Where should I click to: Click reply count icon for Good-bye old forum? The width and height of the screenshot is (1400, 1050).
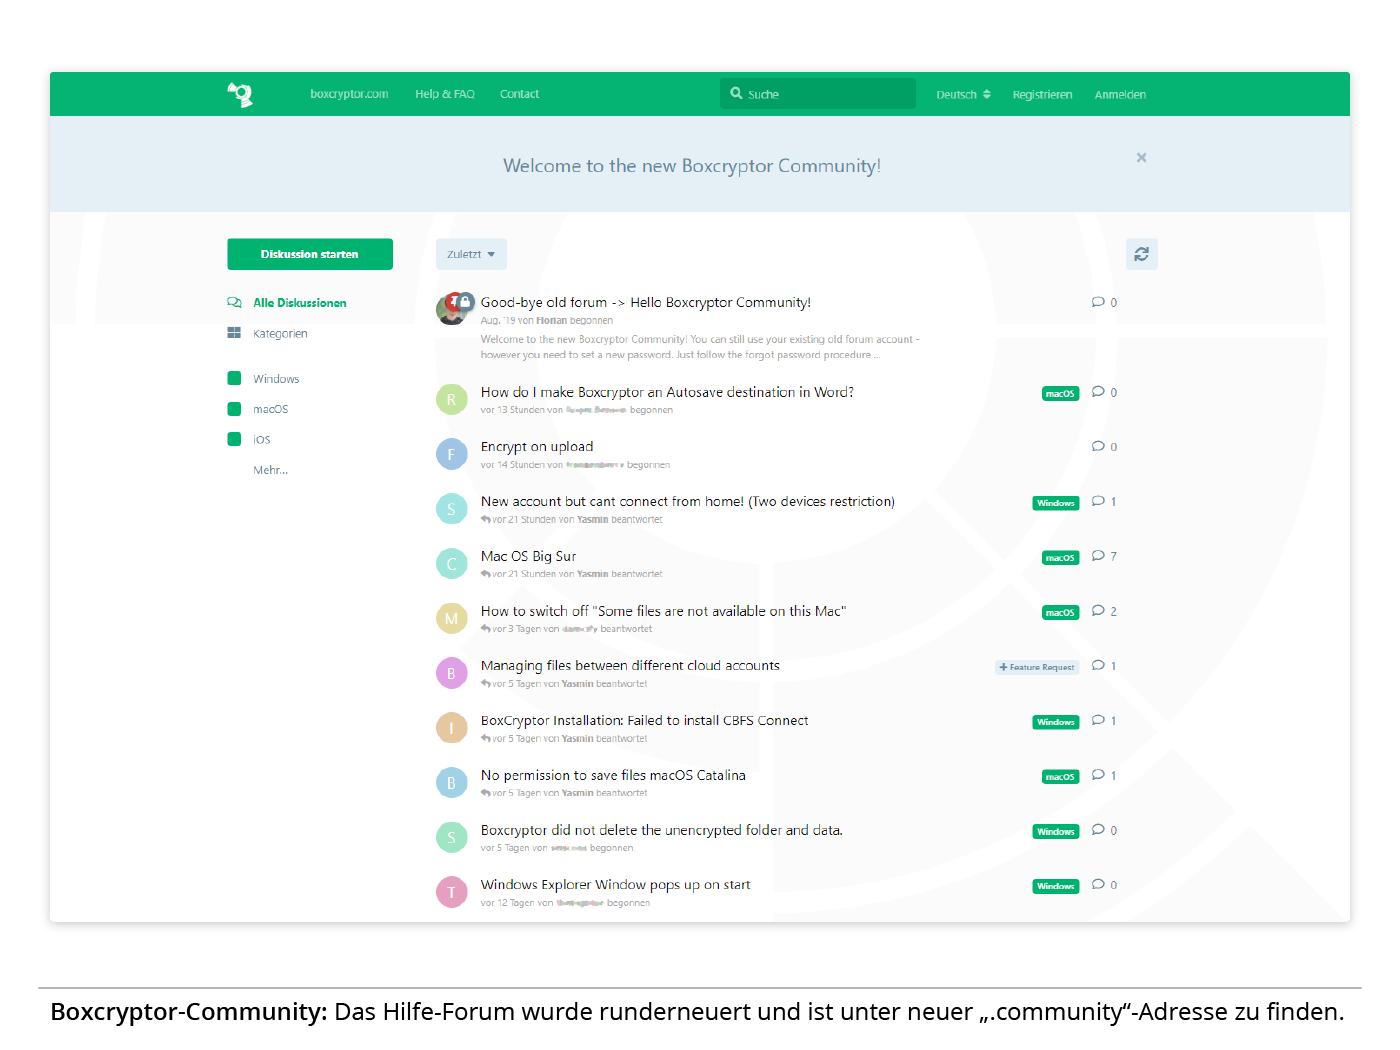pyautogui.click(x=1098, y=302)
